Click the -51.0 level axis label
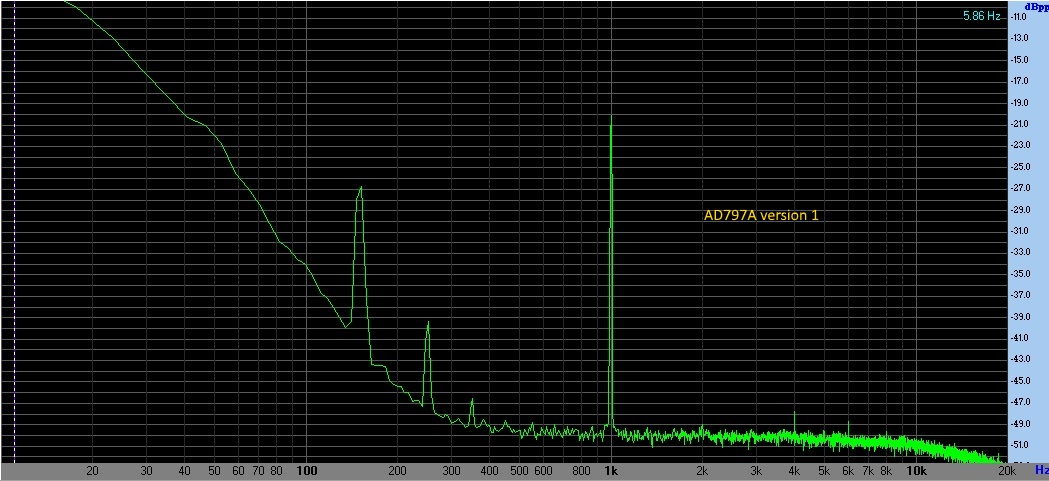 1021,445
